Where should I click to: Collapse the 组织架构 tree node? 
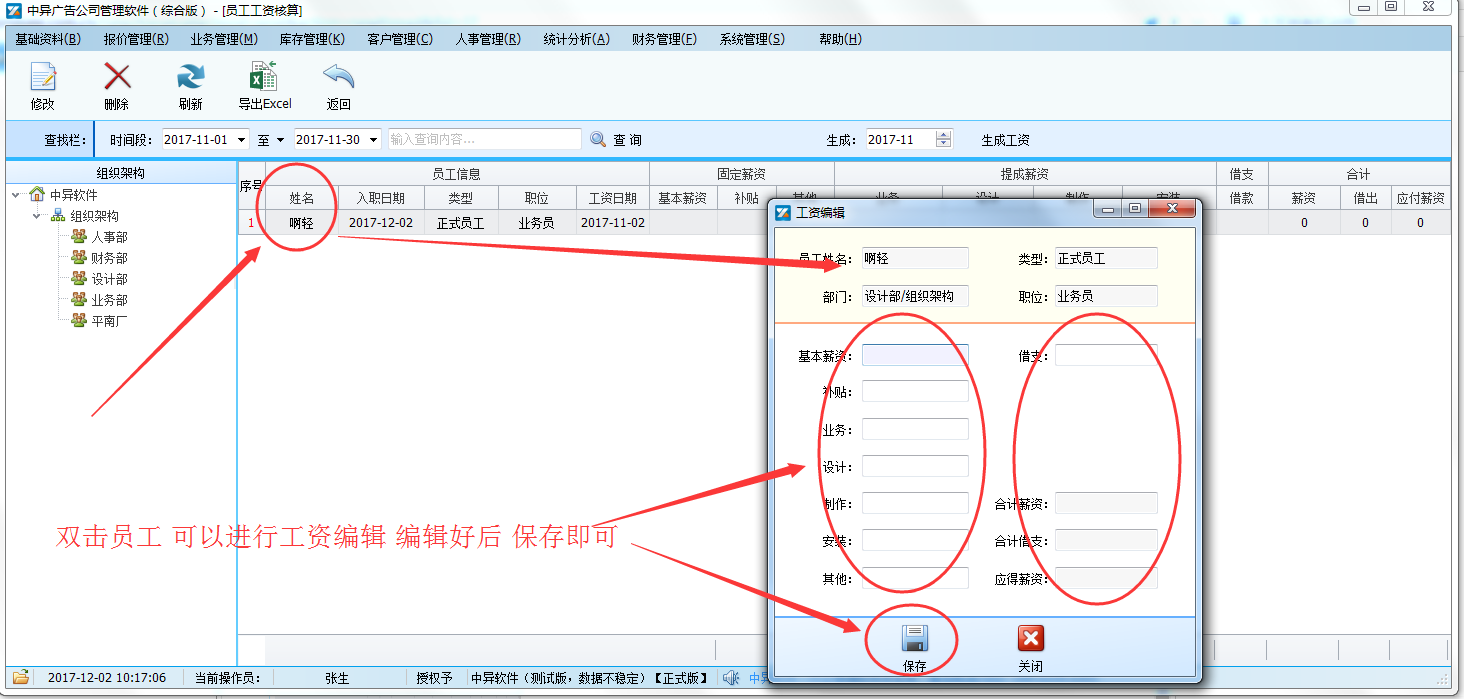click(35, 216)
